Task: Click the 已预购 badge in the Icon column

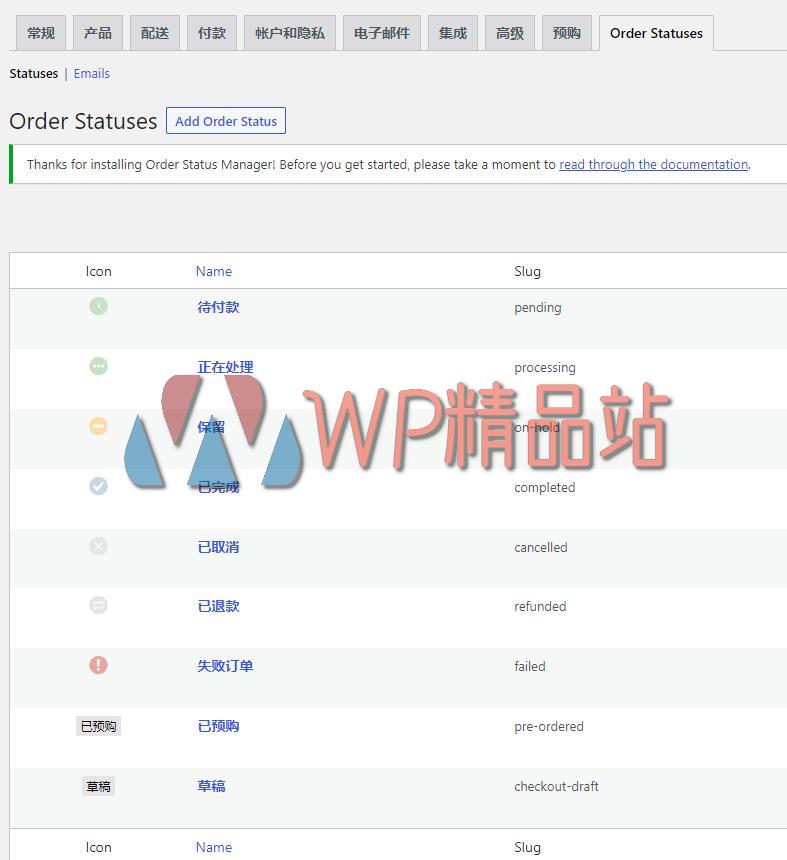Action: pyautogui.click(x=98, y=726)
